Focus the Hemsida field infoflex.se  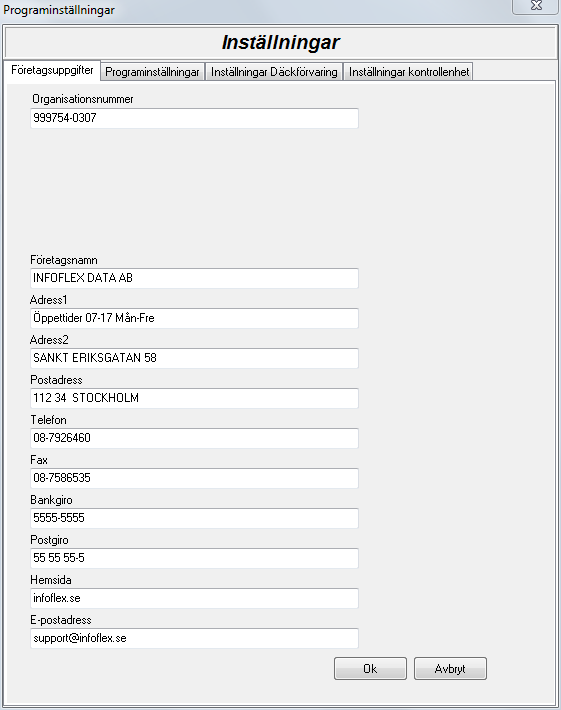[194, 598]
